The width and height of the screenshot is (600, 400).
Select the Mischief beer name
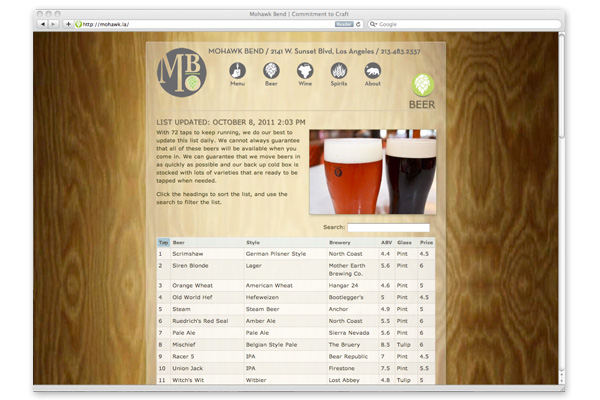coord(184,345)
